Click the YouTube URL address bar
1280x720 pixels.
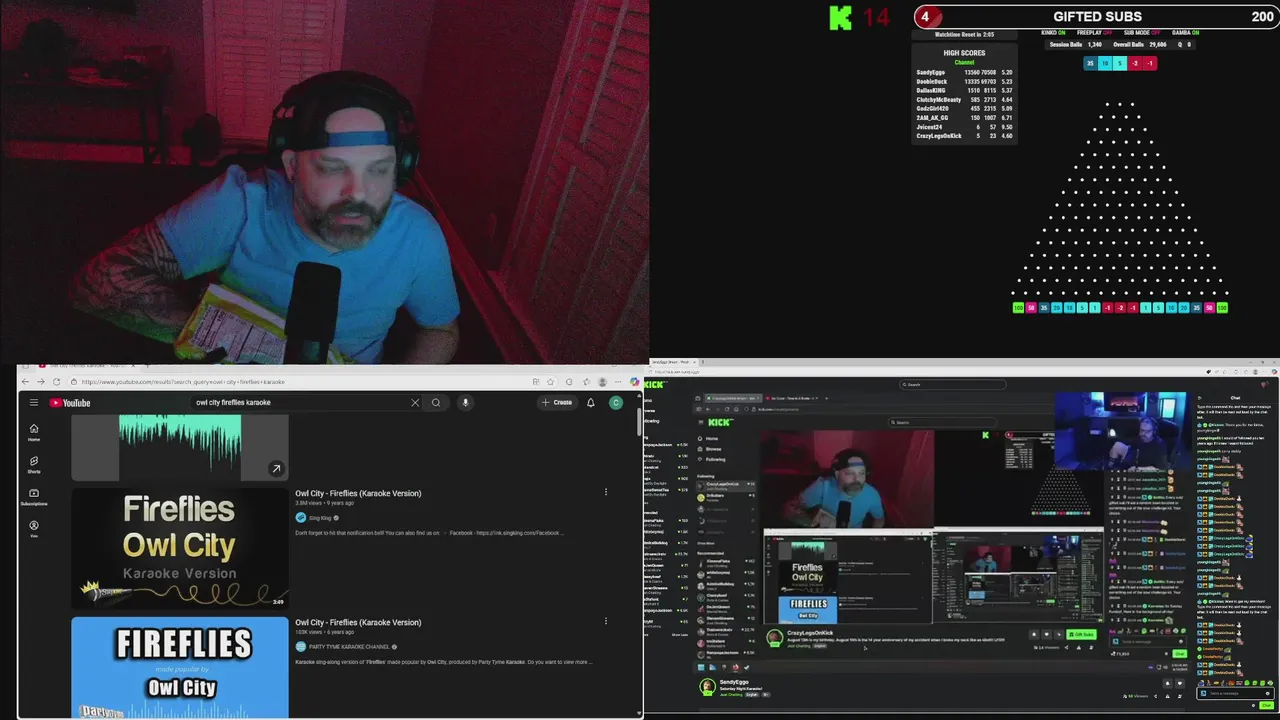click(x=300, y=382)
